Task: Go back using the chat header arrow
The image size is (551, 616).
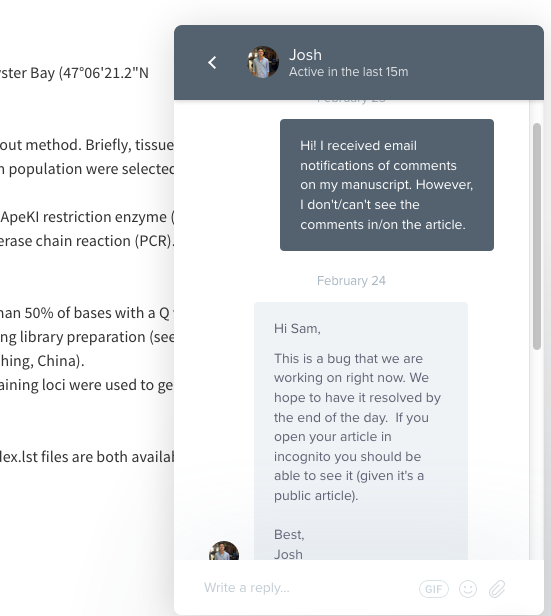Action: 212,62
